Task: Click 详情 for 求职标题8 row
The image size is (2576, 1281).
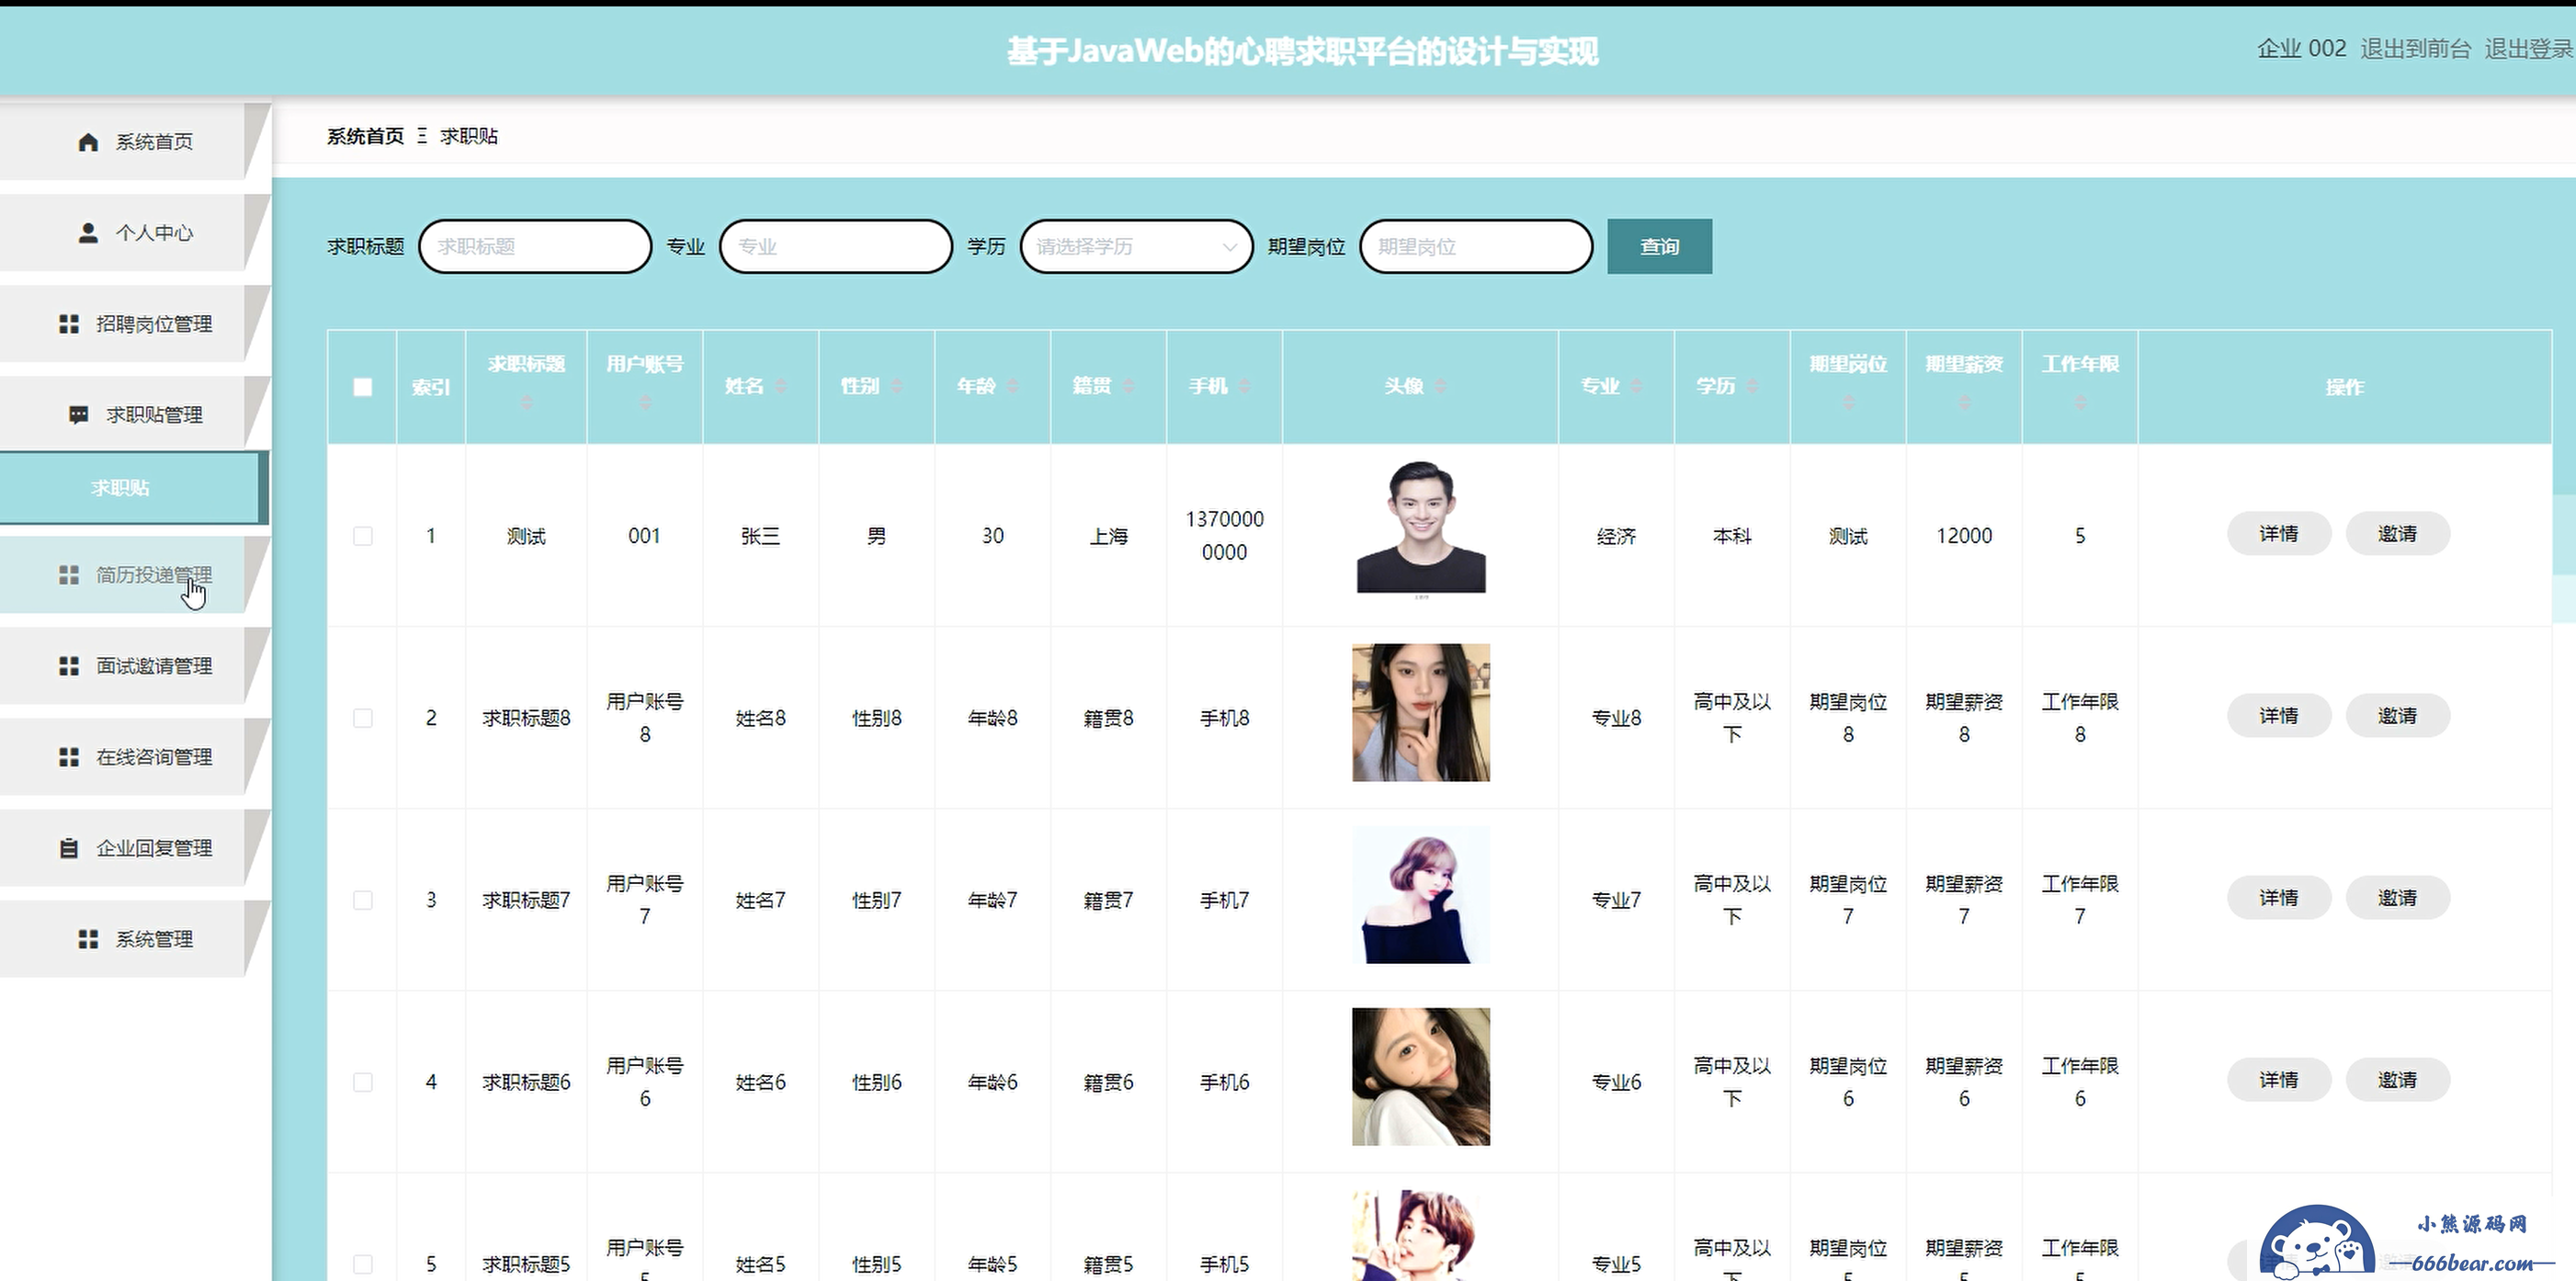Action: 2279,716
